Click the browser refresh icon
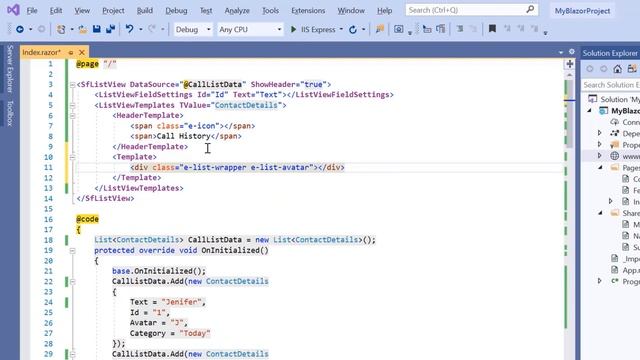Image resolution: width=640 pixels, height=360 pixels. point(353,29)
